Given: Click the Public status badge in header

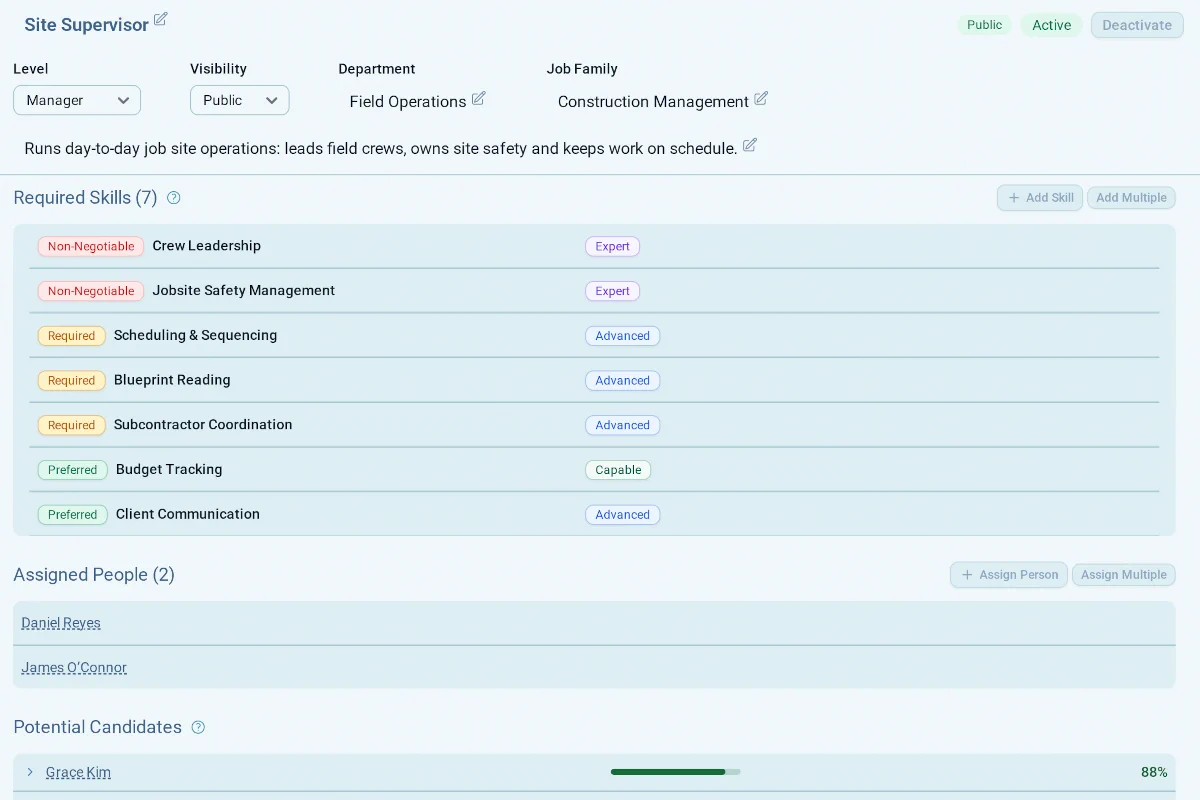Looking at the screenshot, I should point(984,25).
